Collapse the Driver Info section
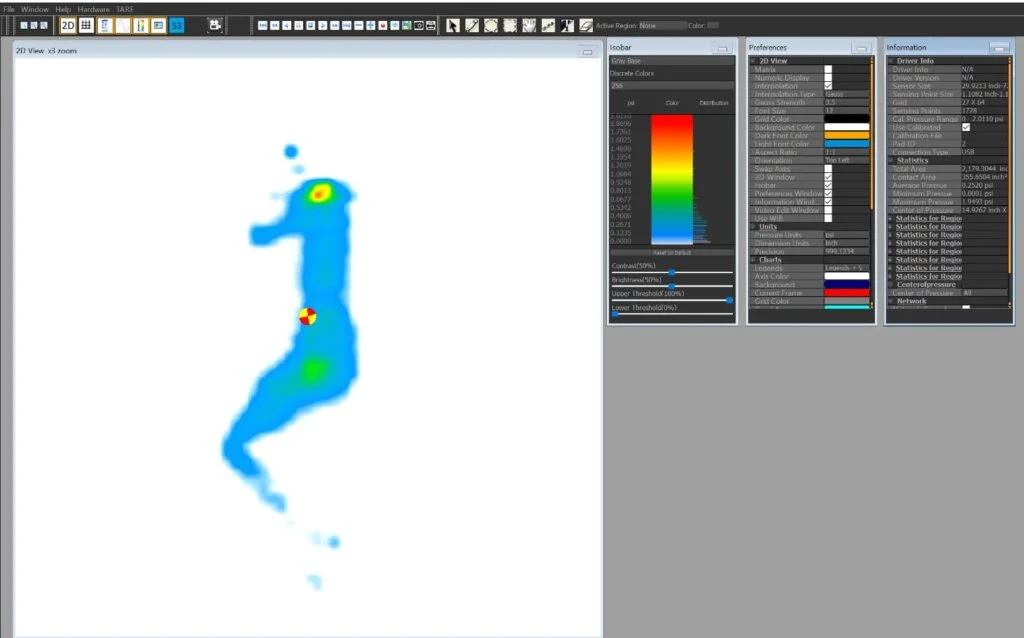 (x=891, y=60)
